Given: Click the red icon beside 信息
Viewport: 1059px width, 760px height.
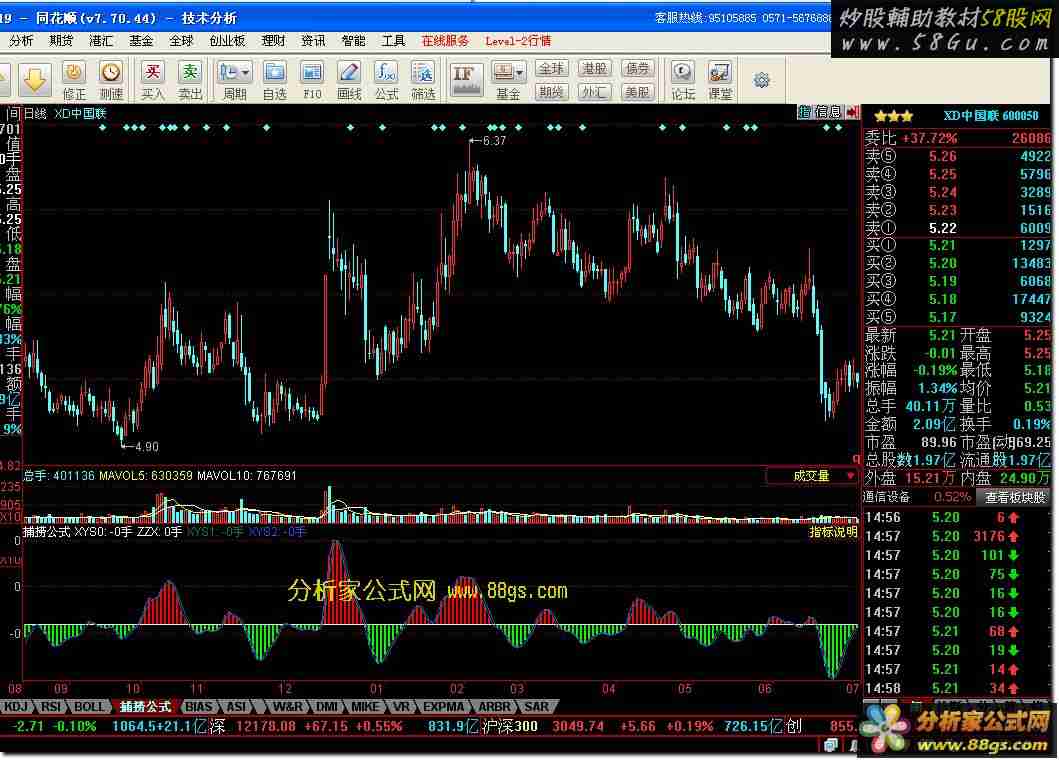Looking at the screenshot, I should tap(852, 112).
